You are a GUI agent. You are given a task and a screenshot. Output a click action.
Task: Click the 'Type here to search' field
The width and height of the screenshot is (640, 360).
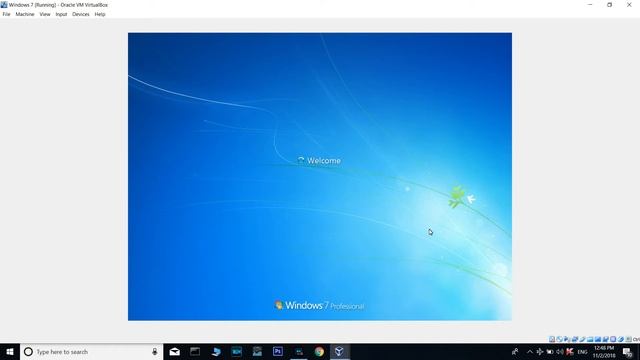(91, 351)
